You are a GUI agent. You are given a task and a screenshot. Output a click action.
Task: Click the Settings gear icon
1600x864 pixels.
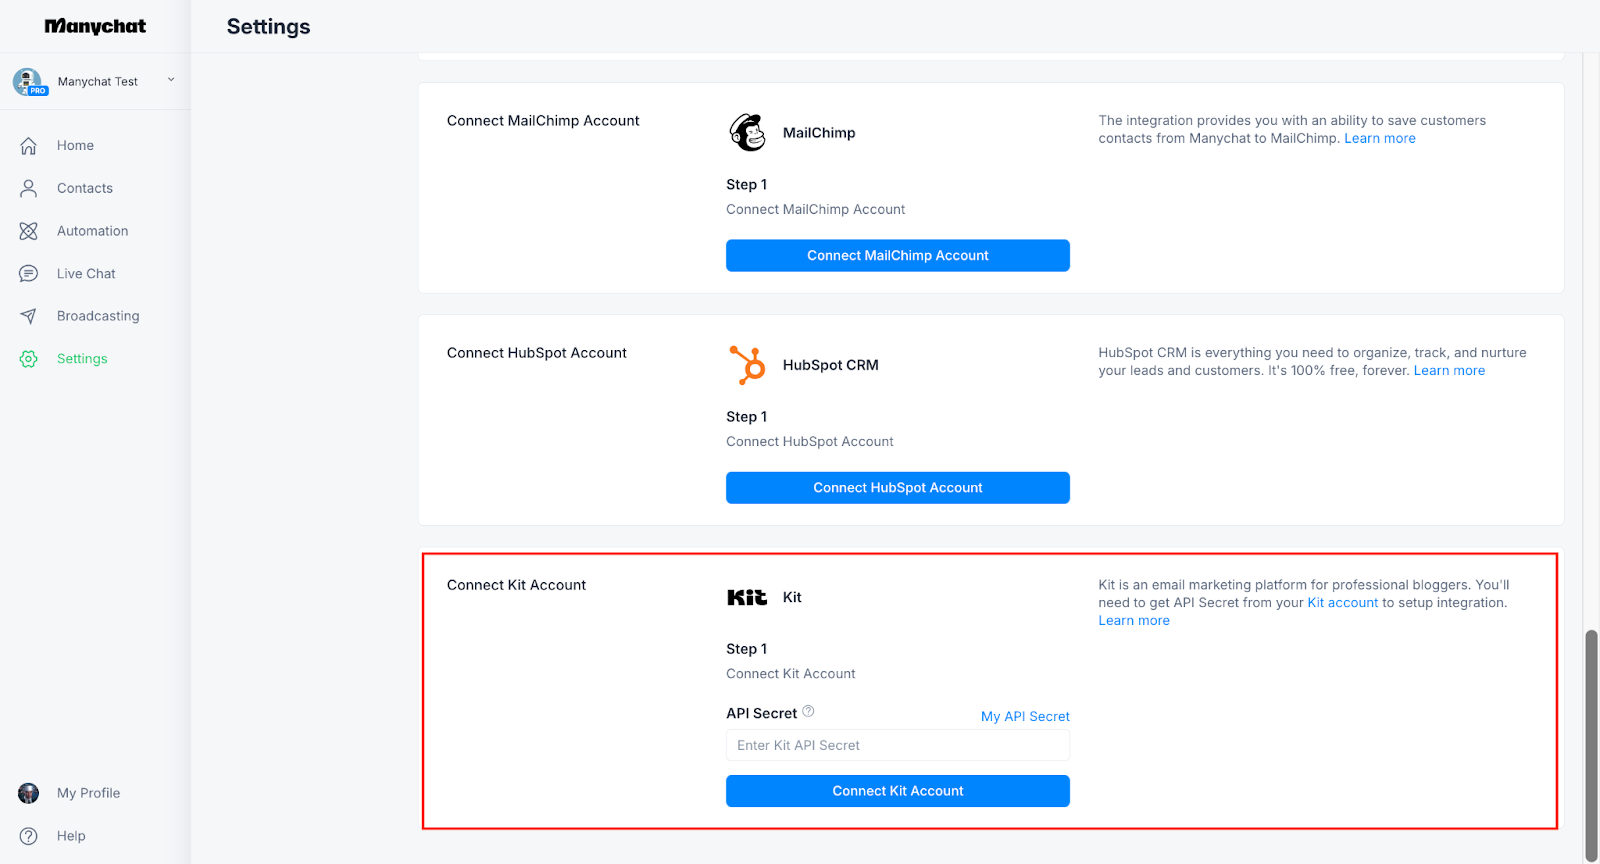point(29,359)
